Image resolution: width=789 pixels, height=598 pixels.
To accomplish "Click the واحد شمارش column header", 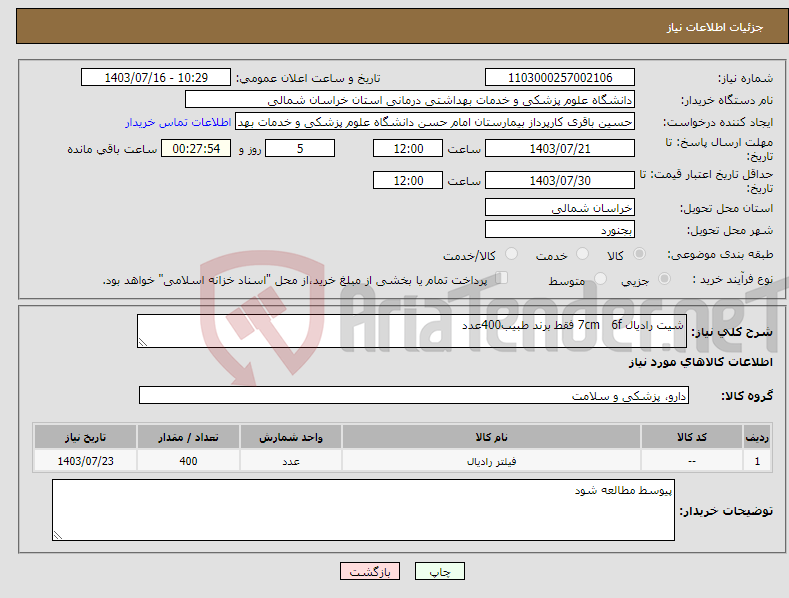I will tap(291, 436).
